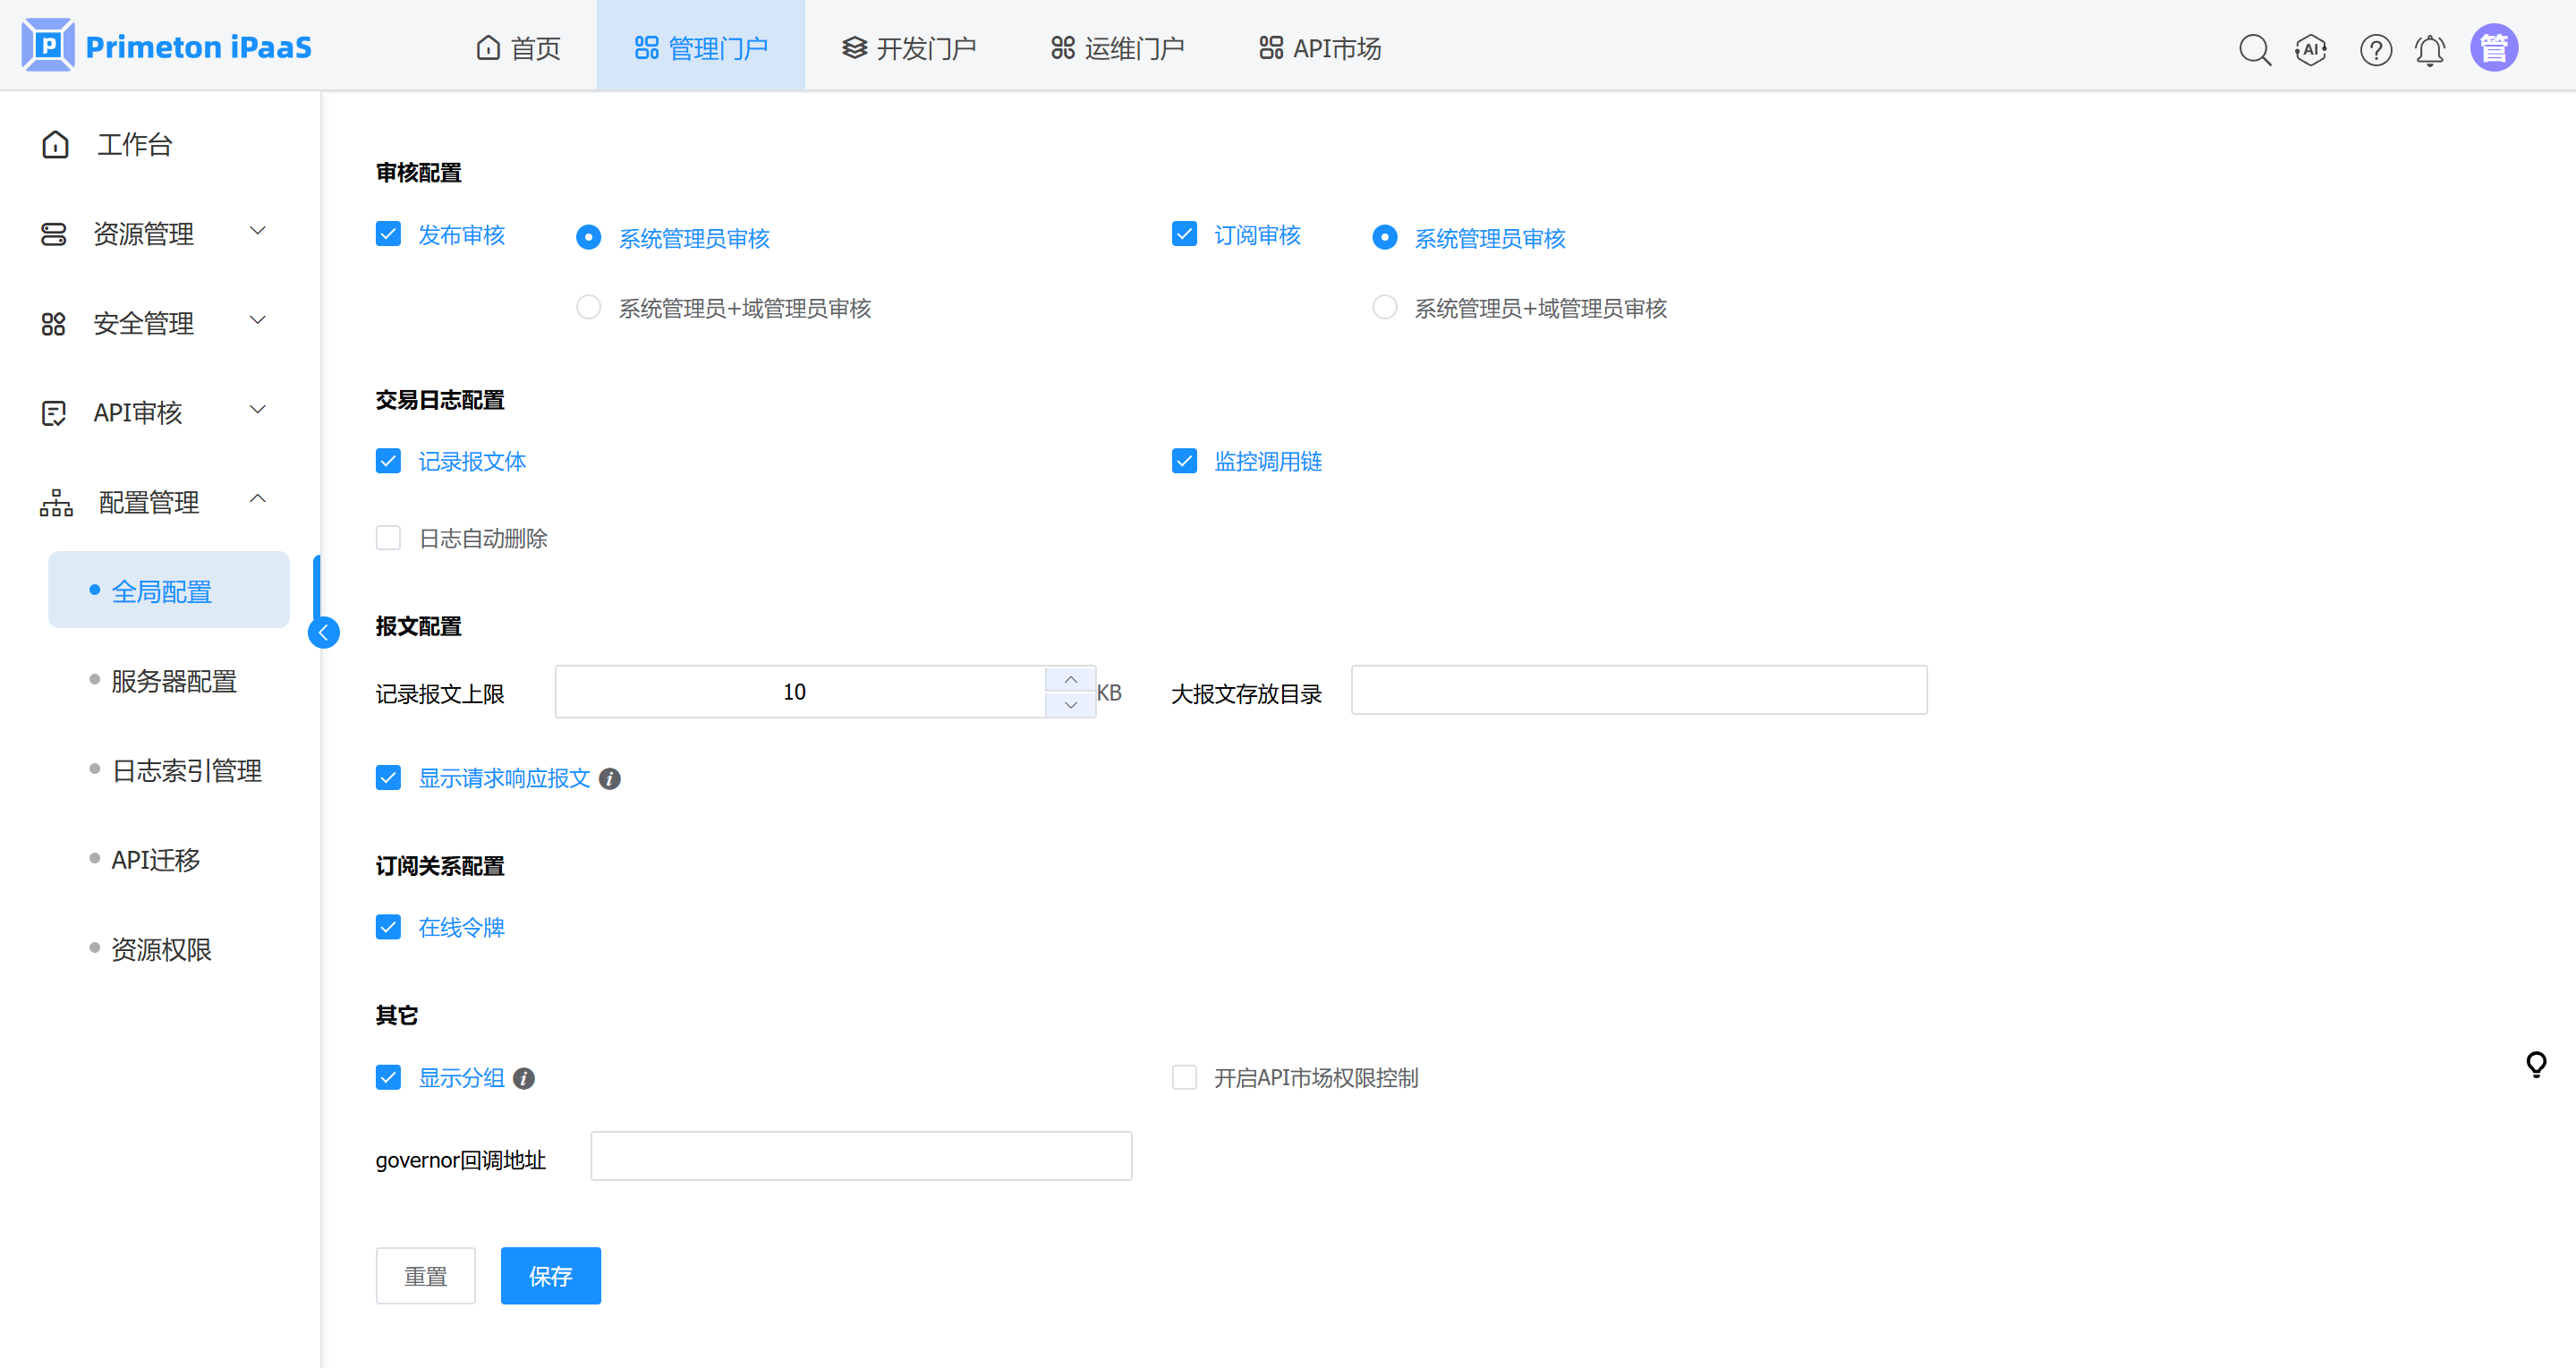The height and width of the screenshot is (1368, 2576).
Task: Open 服务器配置 in the sidebar
Action: click(173, 681)
